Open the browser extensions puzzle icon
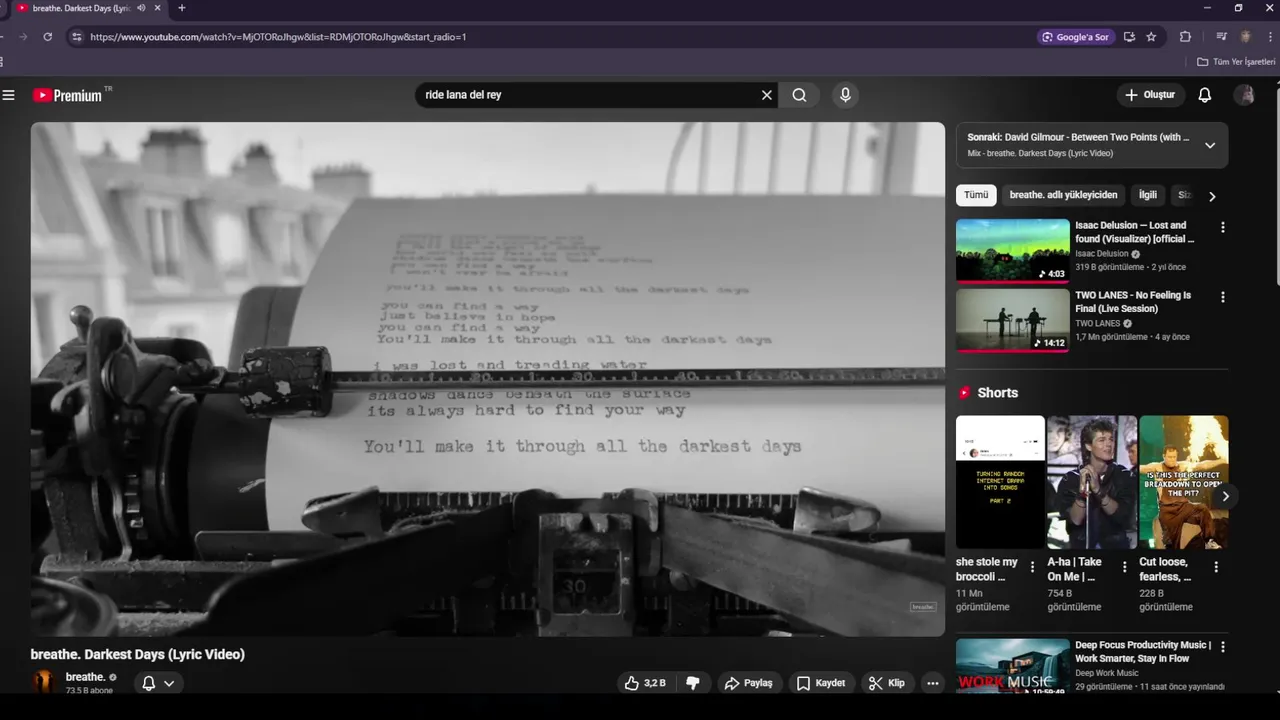Image resolution: width=1280 pixels, height=720 pixels. point(1185,37)
